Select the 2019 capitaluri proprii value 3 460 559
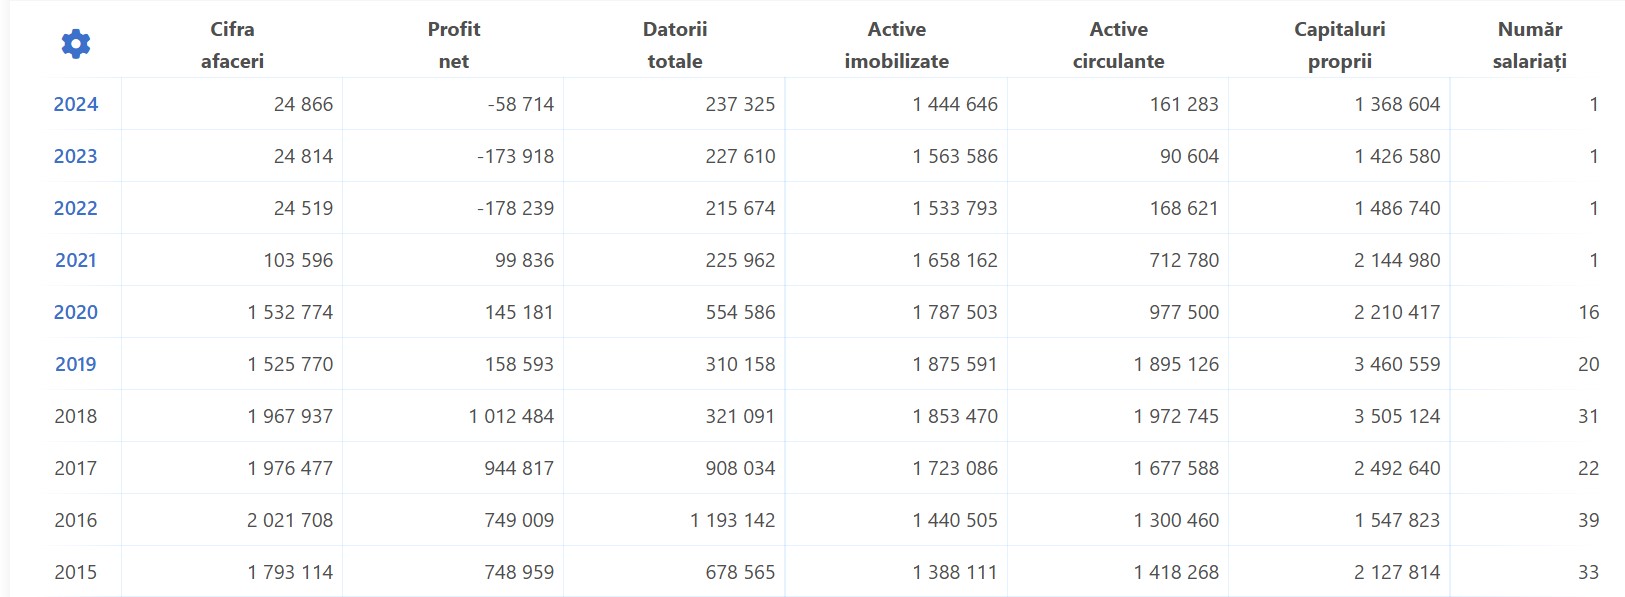 coord(1397,364)
